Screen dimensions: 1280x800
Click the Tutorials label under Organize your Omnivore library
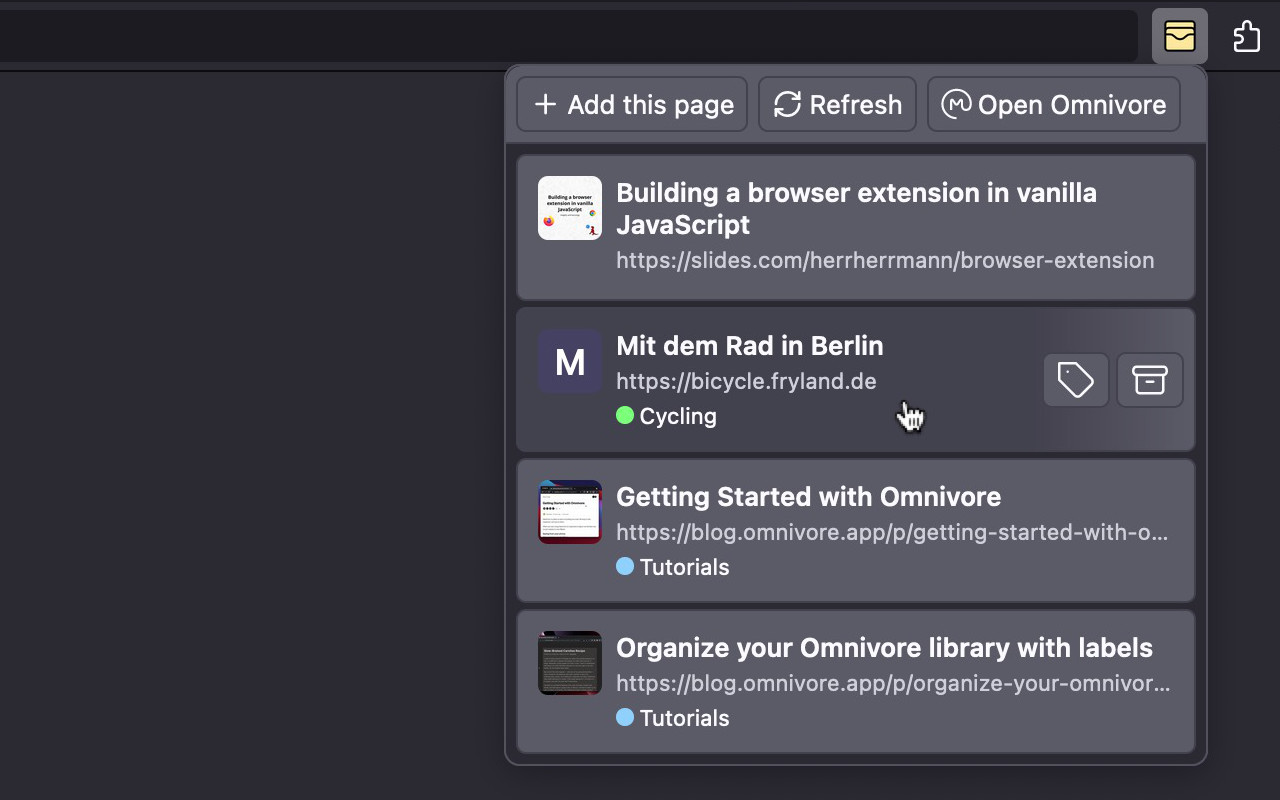click(673, 718)
